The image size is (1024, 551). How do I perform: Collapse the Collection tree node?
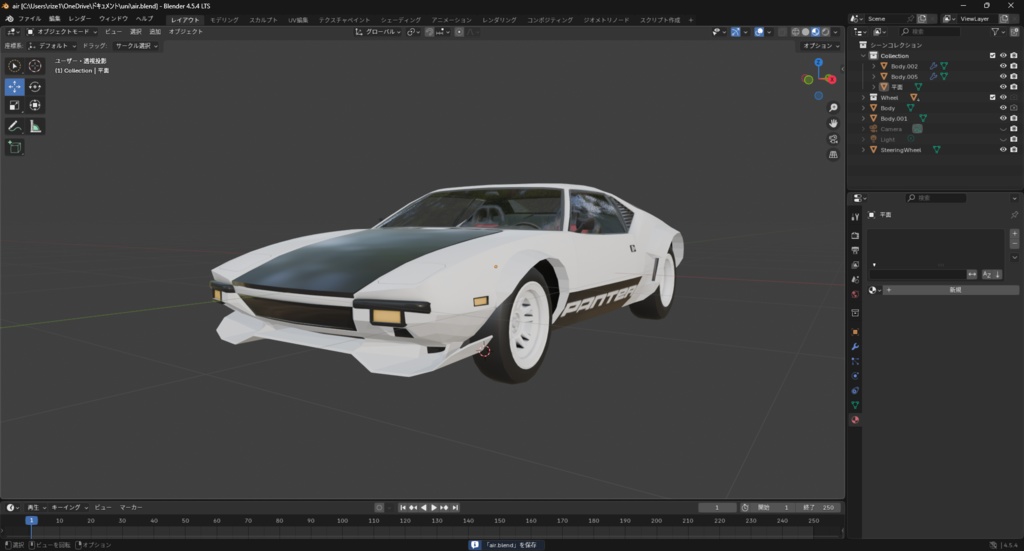863,55
